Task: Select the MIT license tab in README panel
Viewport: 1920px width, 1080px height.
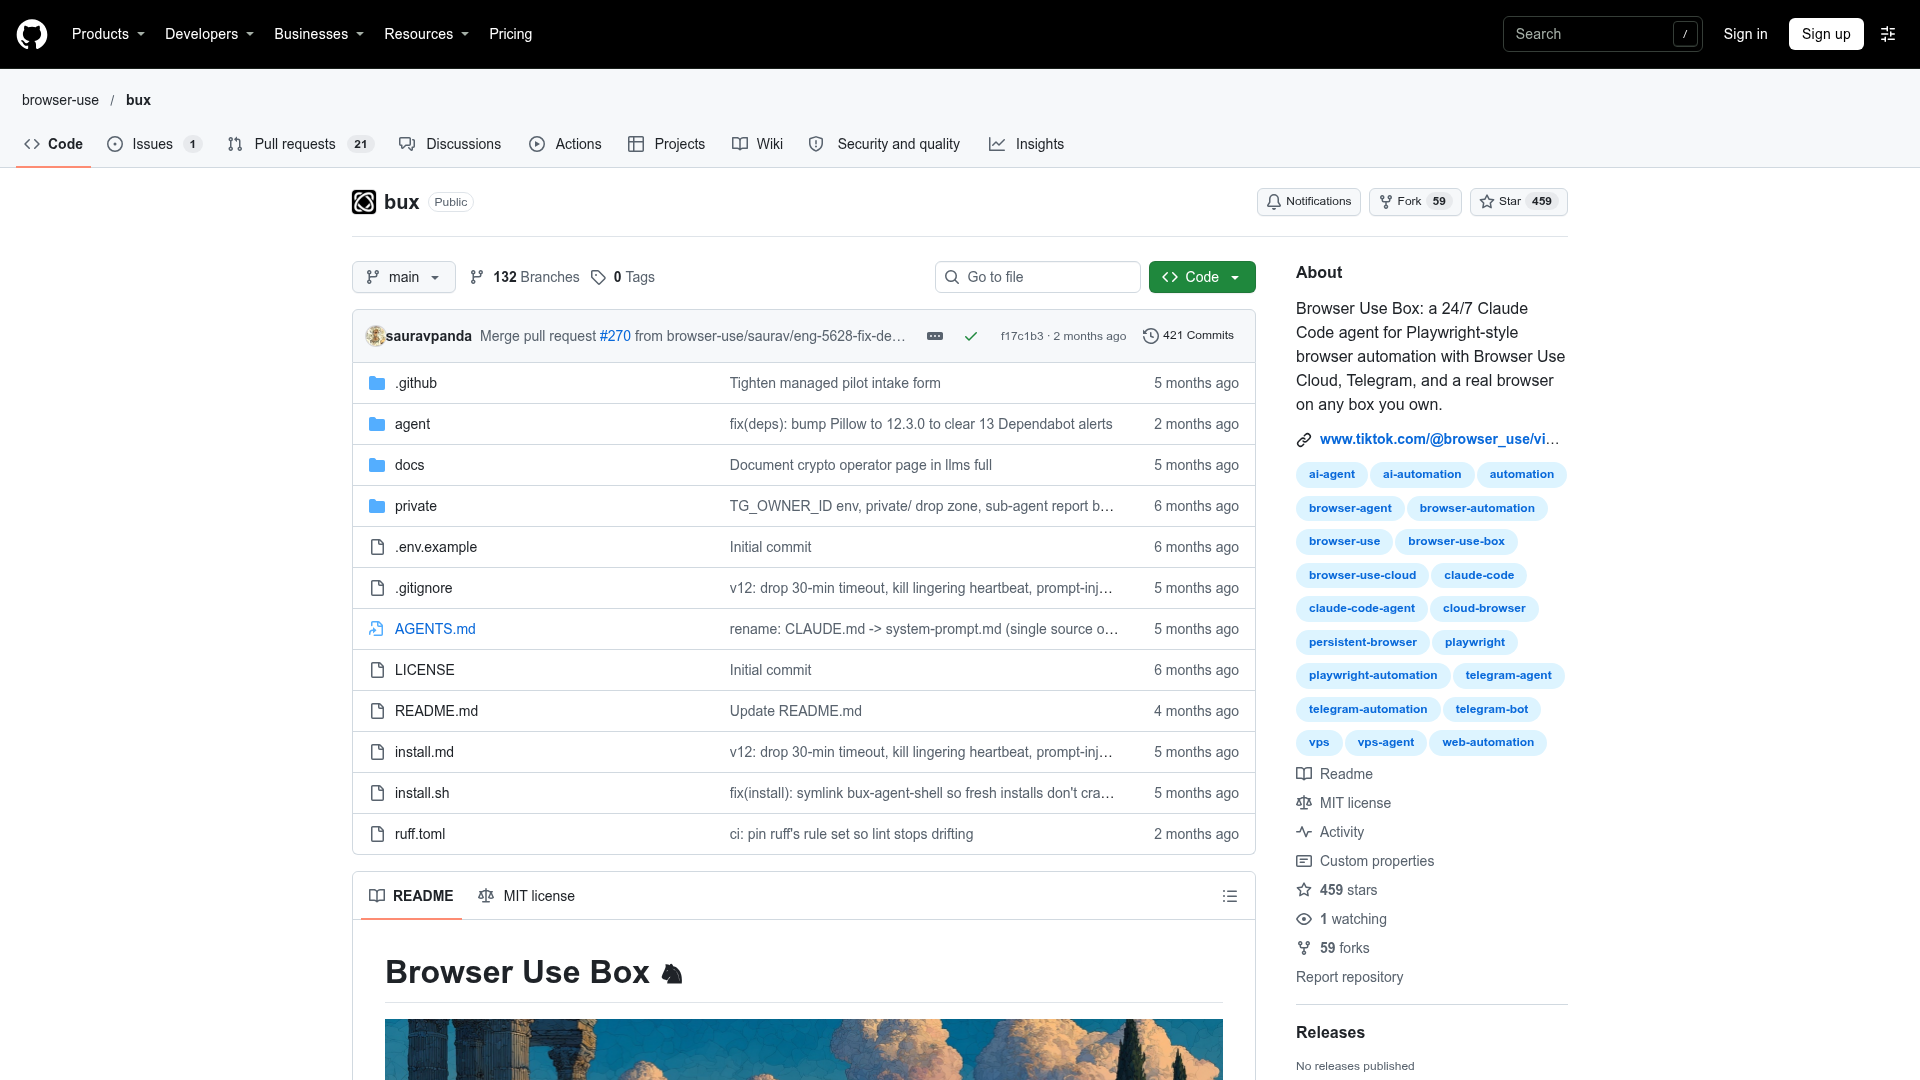Action: 526,896
